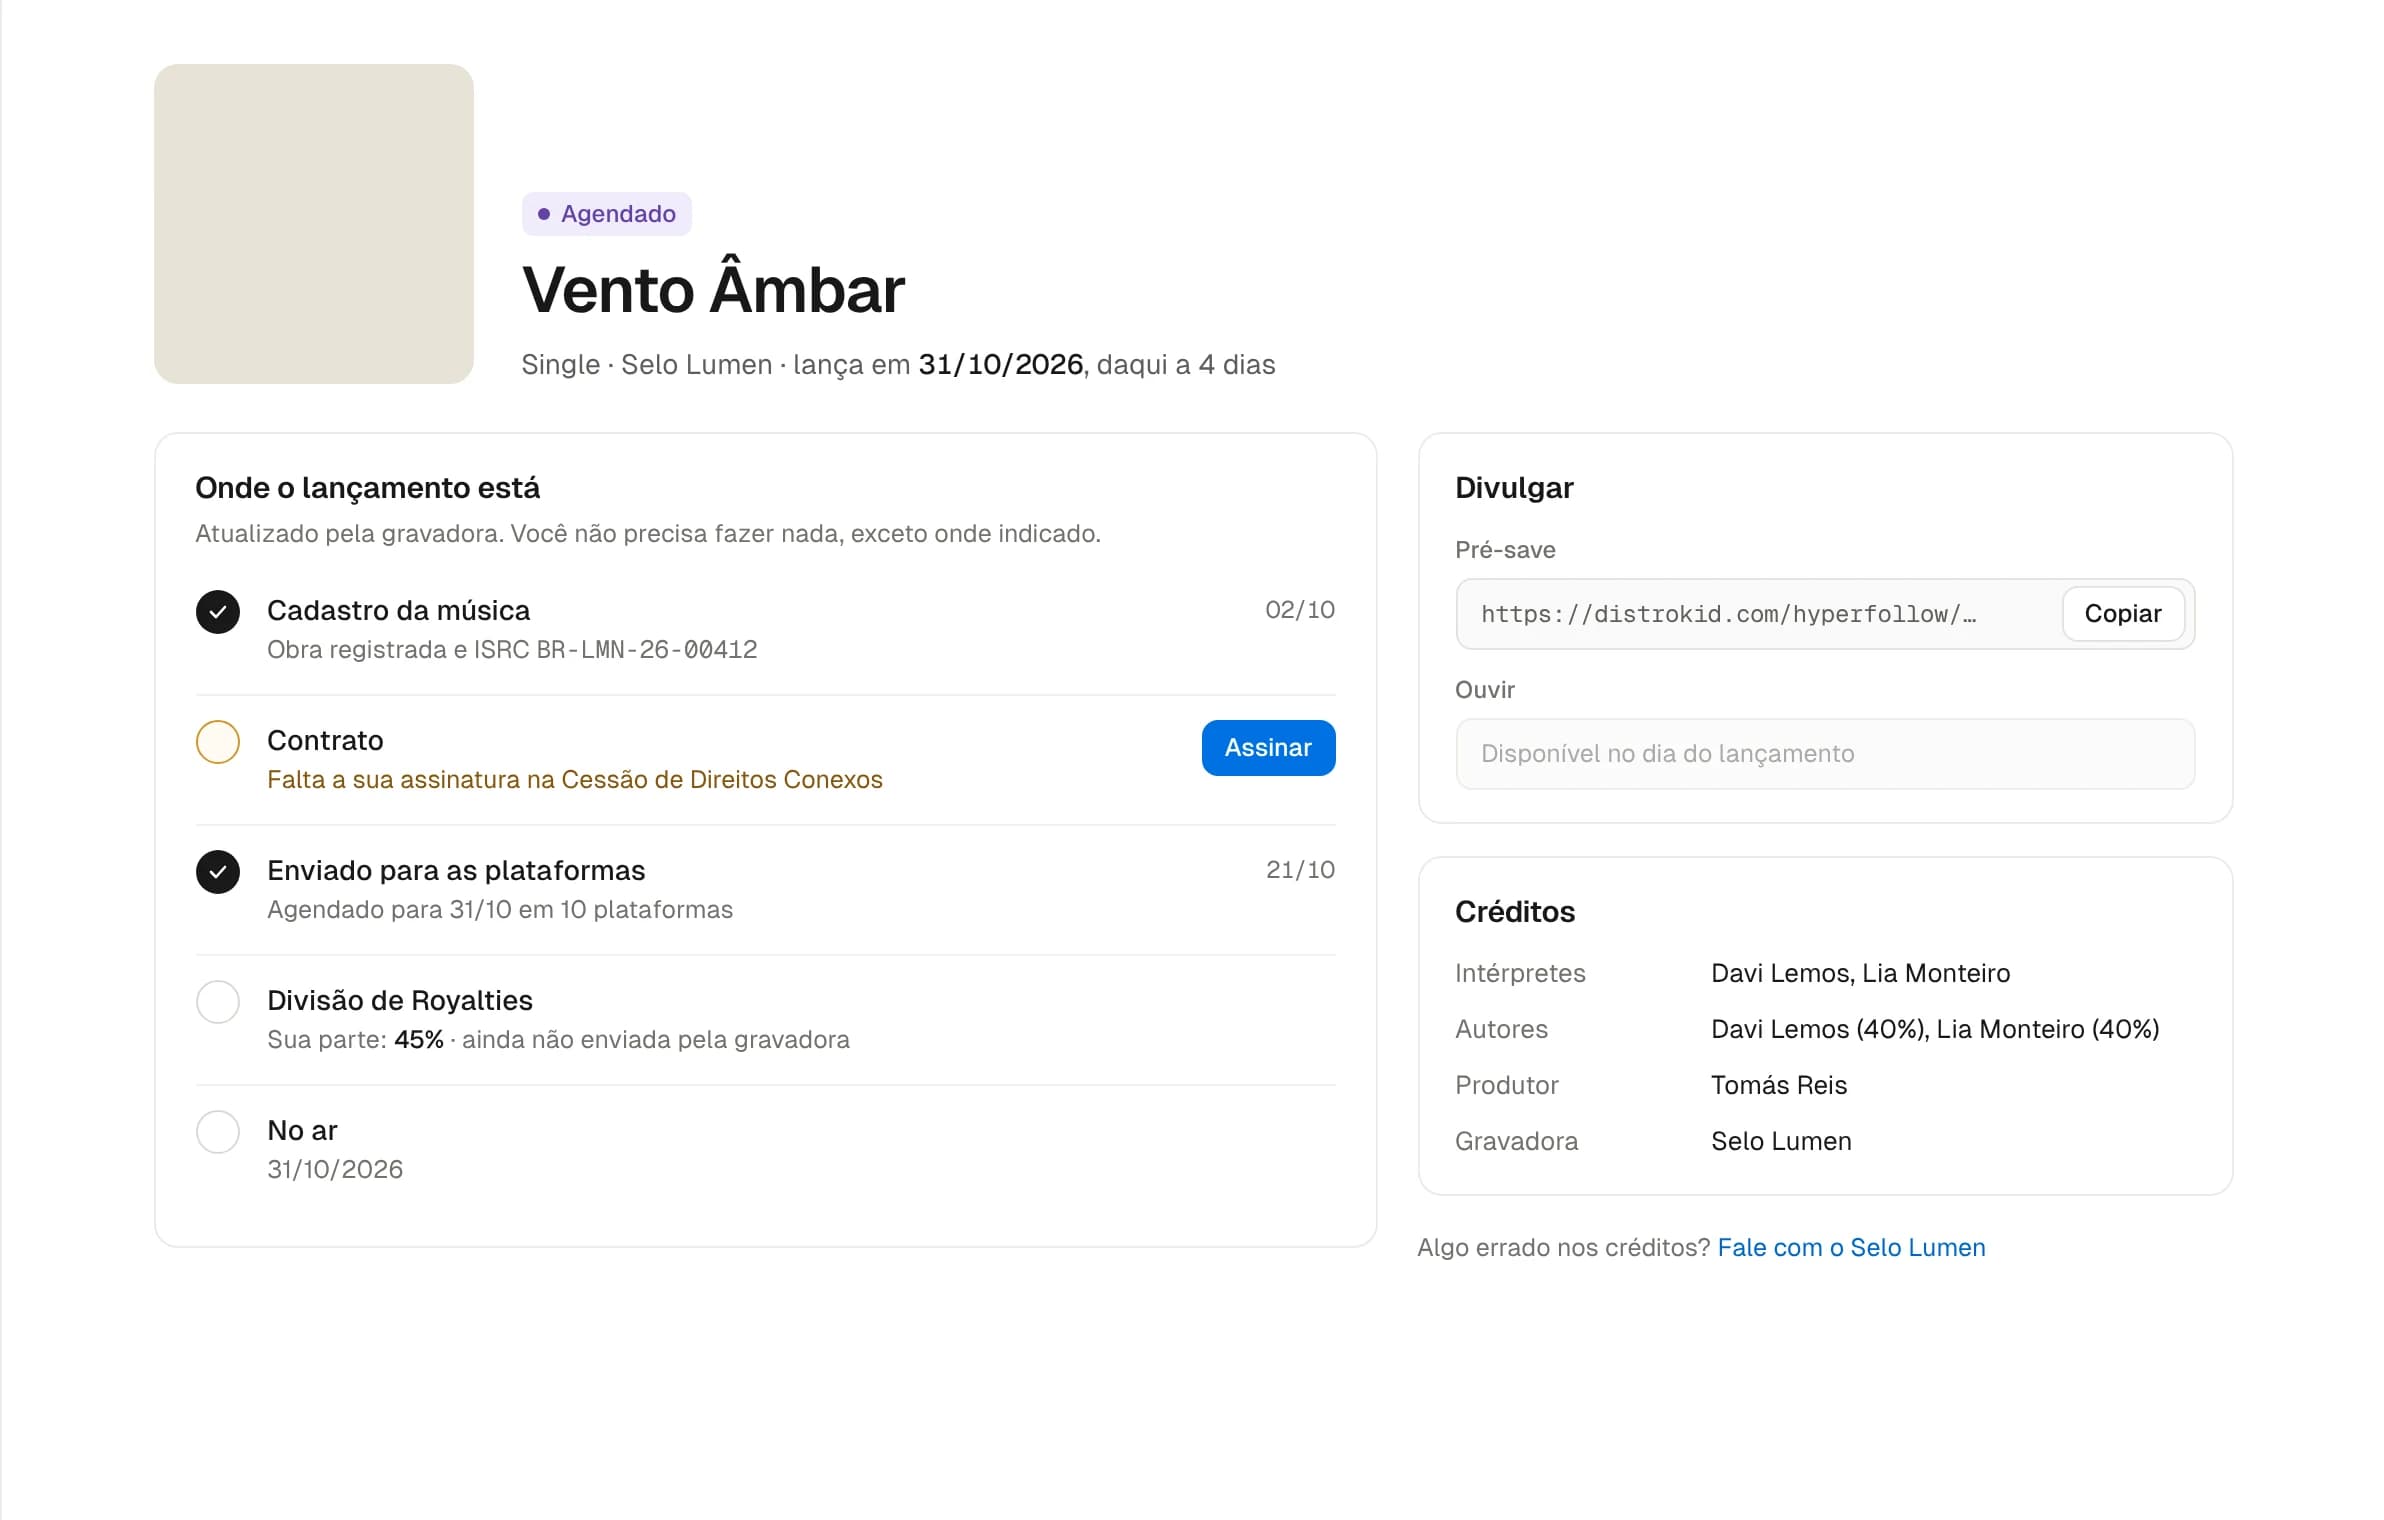Click the 'Sua parte: 45%' text

pos(355,1039)
